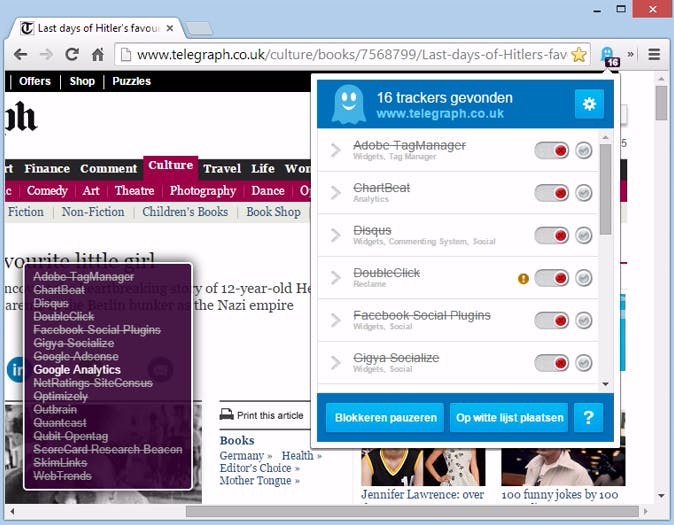Expand the Facebook Social Plugins tracker row
Screen dimensions: 674x525
click(x=336, y=320)
